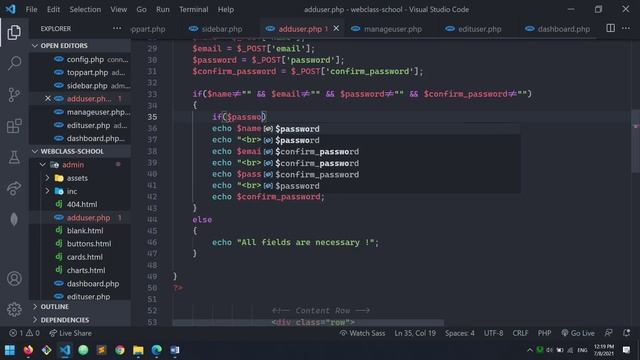This screenshot has width=640, height=360.
Task: Open the Selection menu
Action: [85, 9]
